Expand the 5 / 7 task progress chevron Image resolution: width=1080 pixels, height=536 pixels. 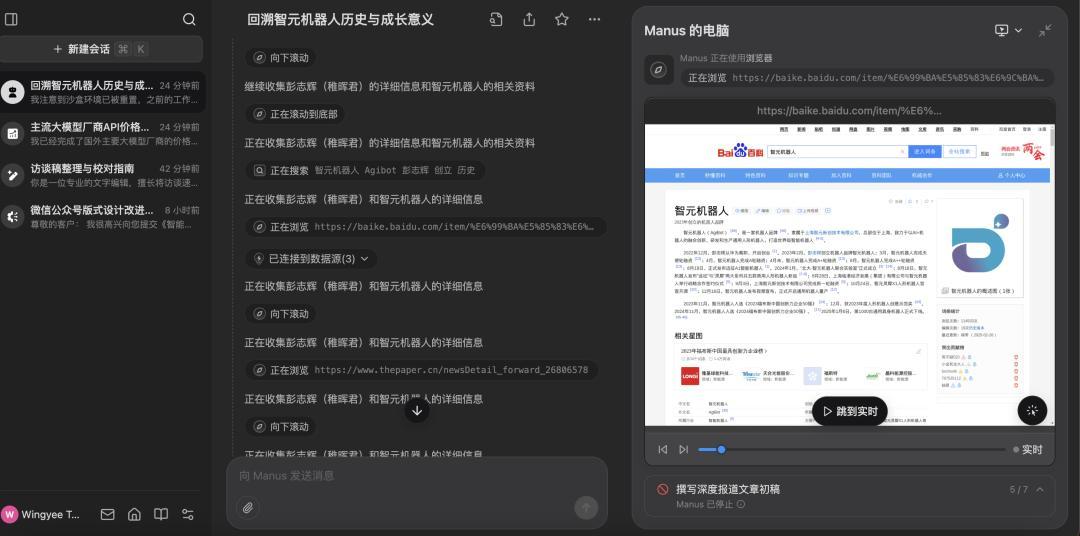pos(1039,490)
